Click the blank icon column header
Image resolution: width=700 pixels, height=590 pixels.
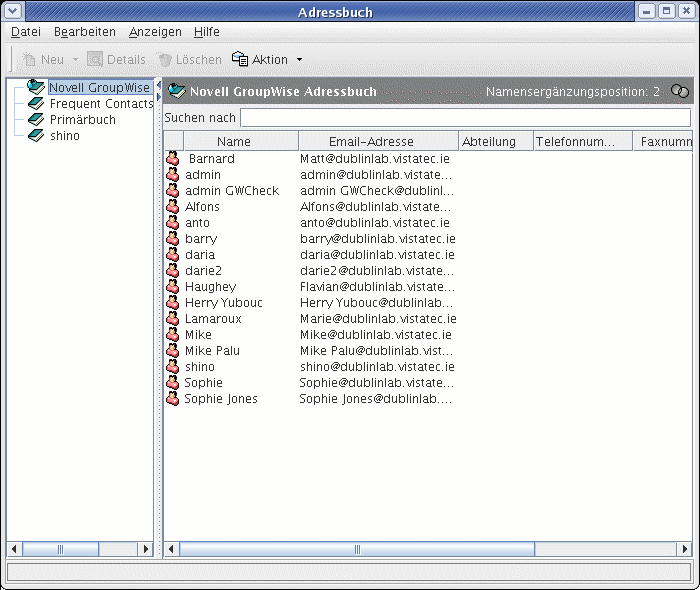click(174, 141)
